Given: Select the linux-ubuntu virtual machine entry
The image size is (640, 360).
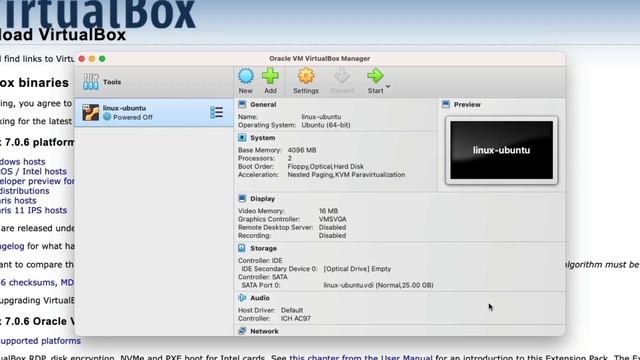Looking at the screenshot, I should [154, 113].
